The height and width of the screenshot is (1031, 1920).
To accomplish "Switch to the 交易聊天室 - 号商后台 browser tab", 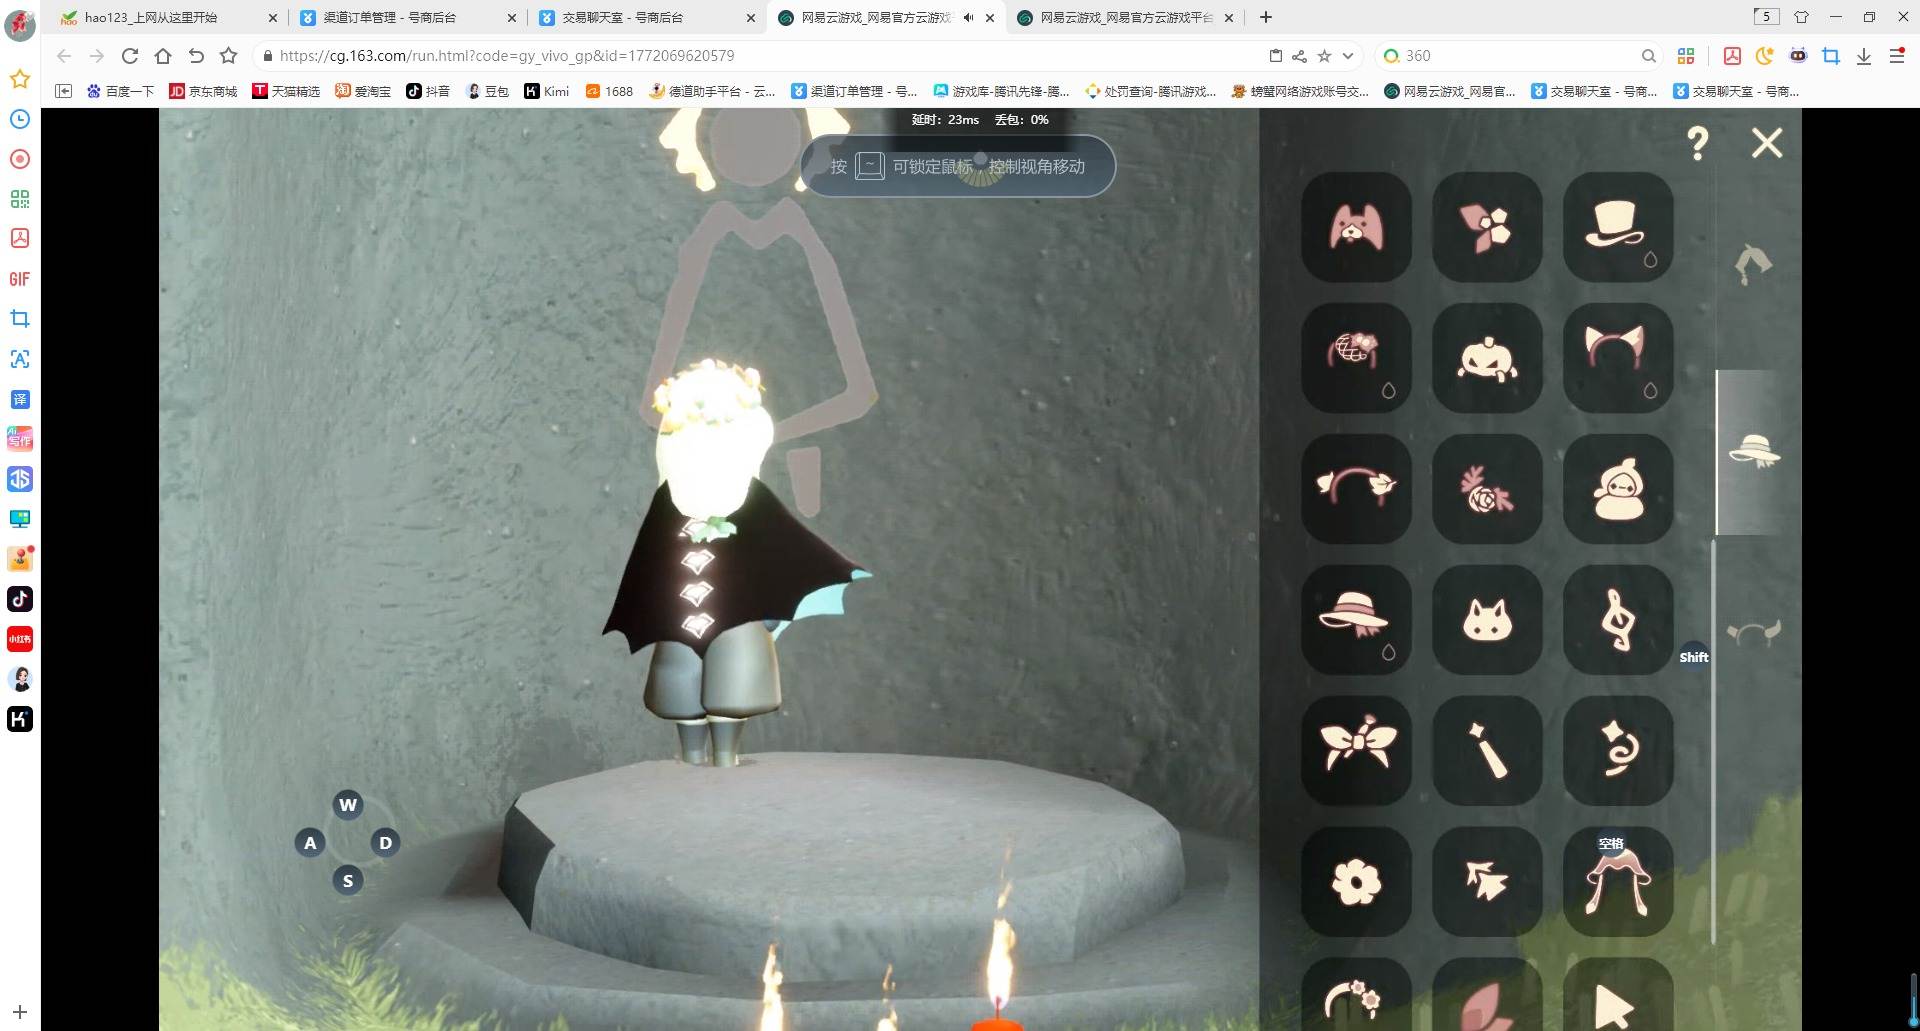I will tap(647, 17).
